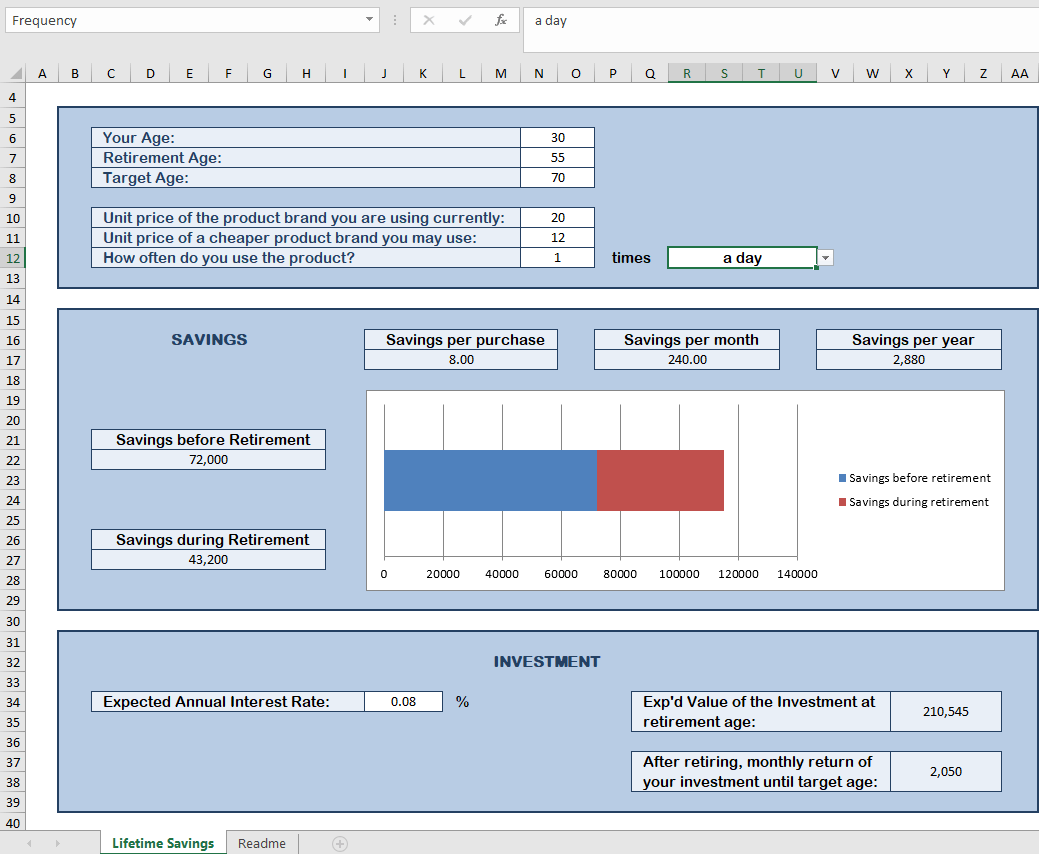The width and height of the screenshot is (1039, 854).
Task: Click the formula bar text 'a day'
Action: point(551,20)
